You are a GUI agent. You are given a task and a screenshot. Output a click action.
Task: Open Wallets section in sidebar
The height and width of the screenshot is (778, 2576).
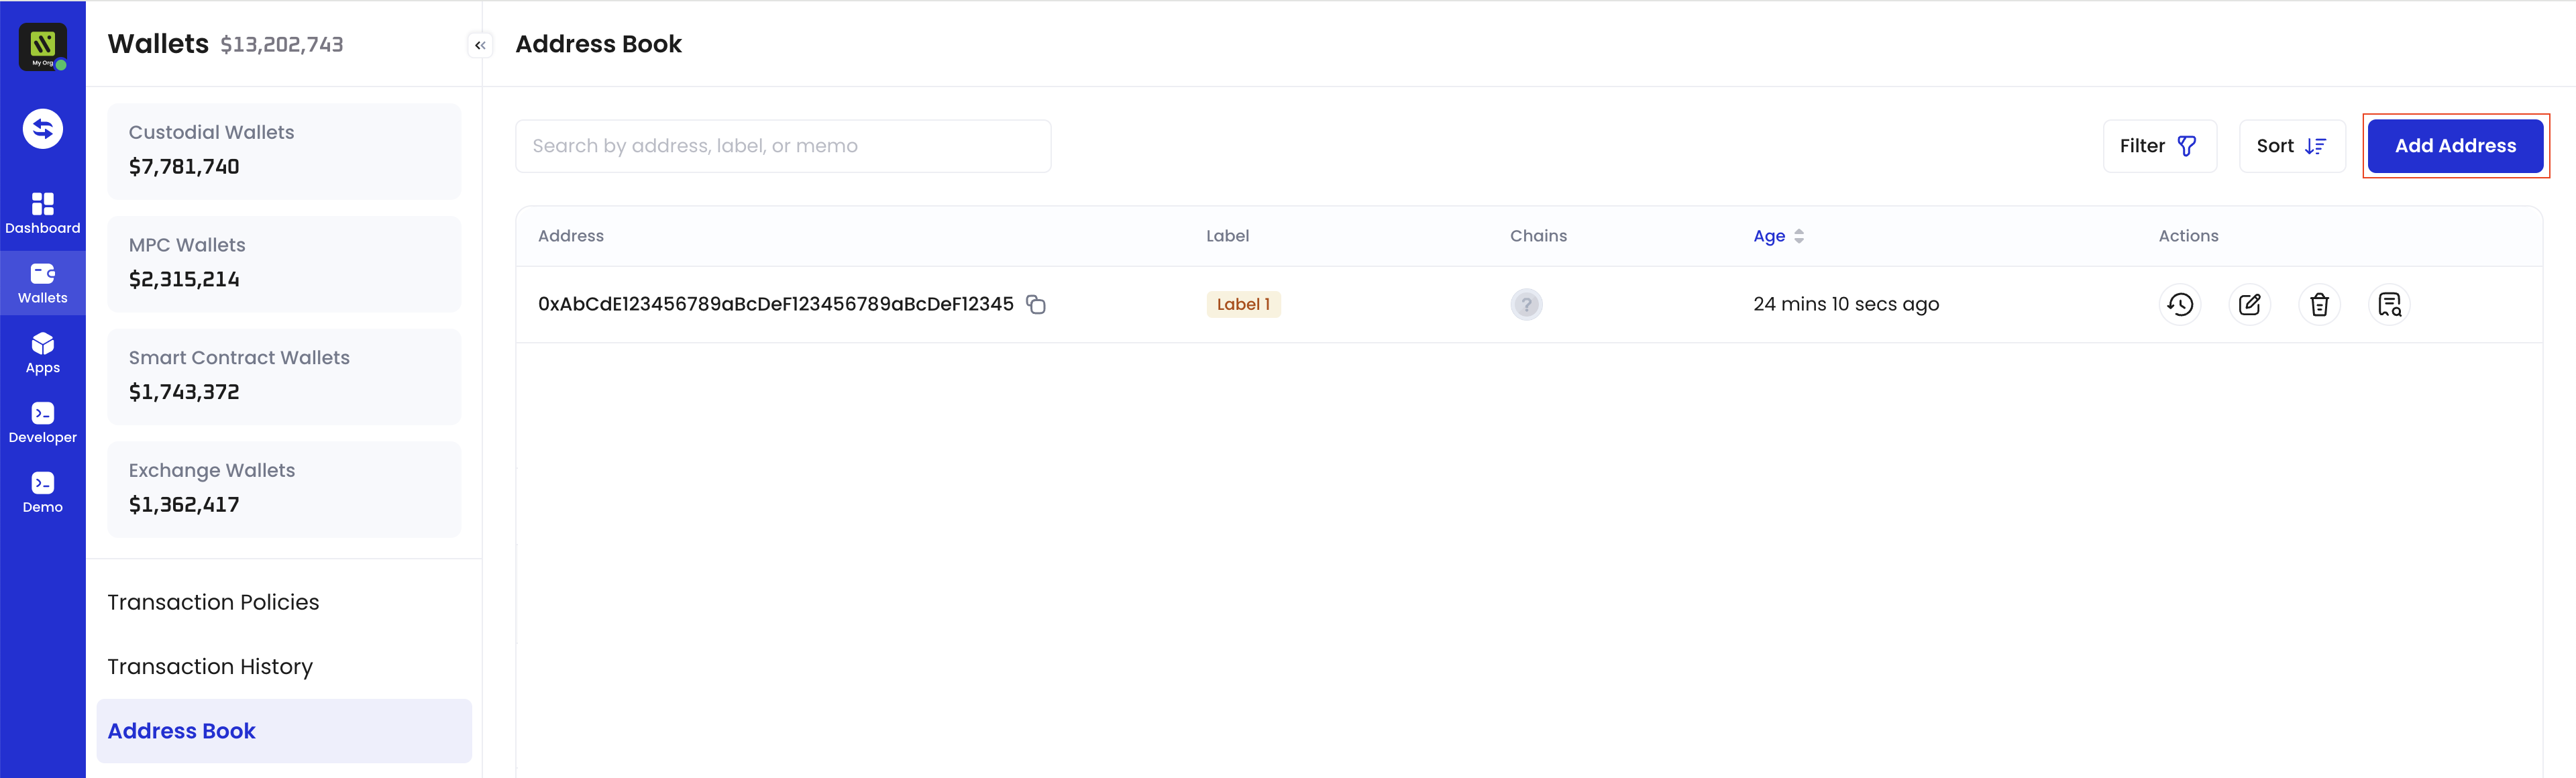[43, 283]
